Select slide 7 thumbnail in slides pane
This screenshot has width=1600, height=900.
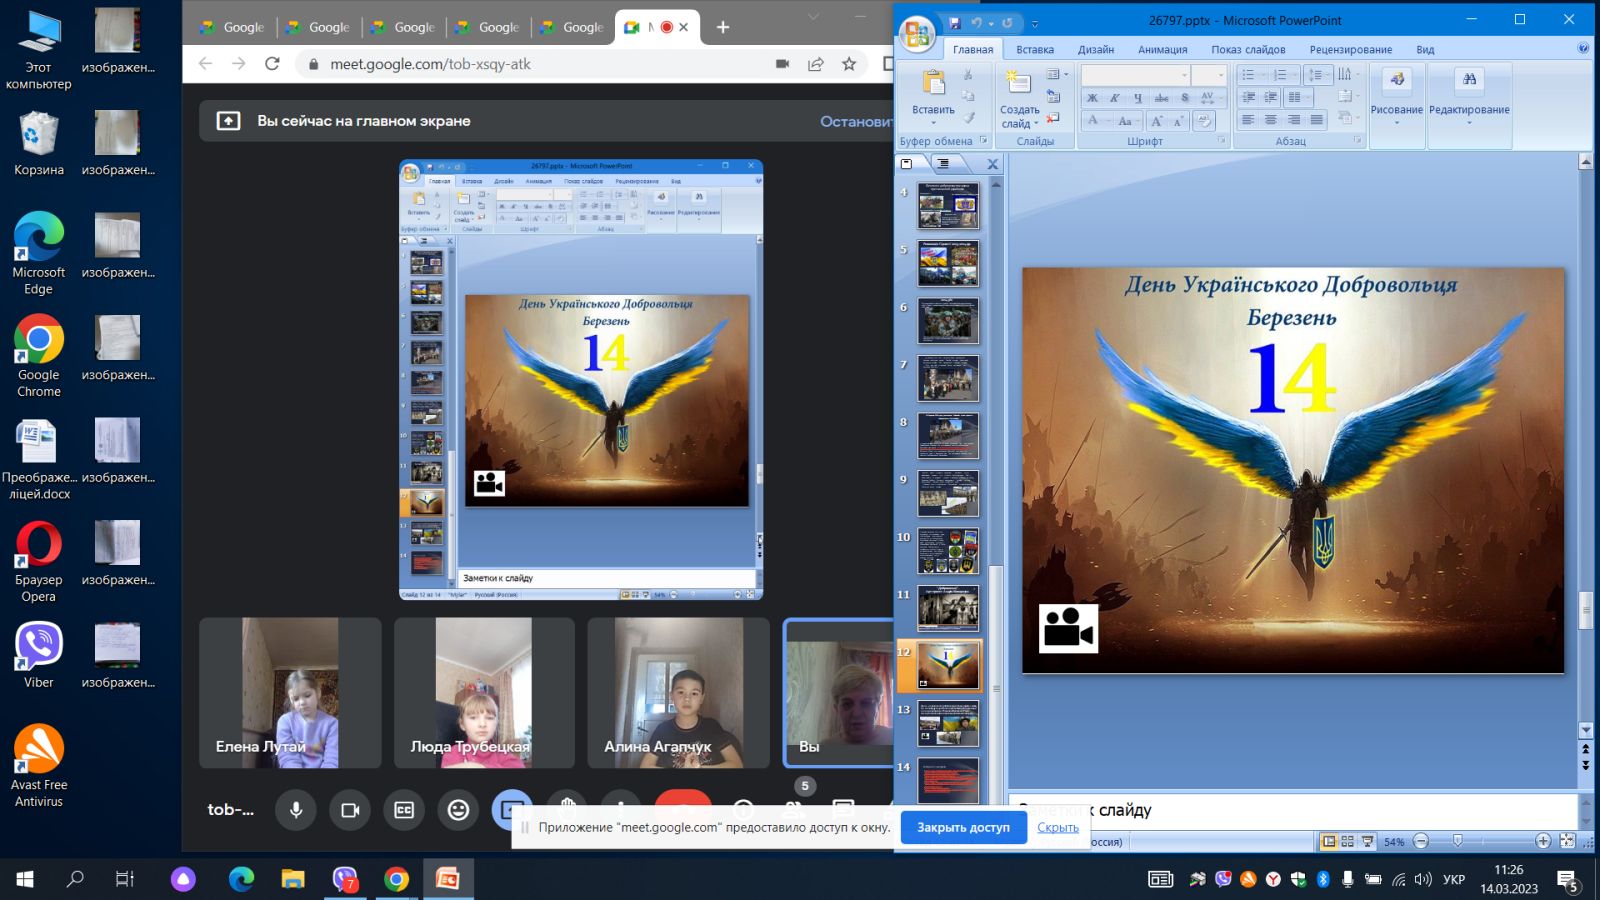coord(948,378)
